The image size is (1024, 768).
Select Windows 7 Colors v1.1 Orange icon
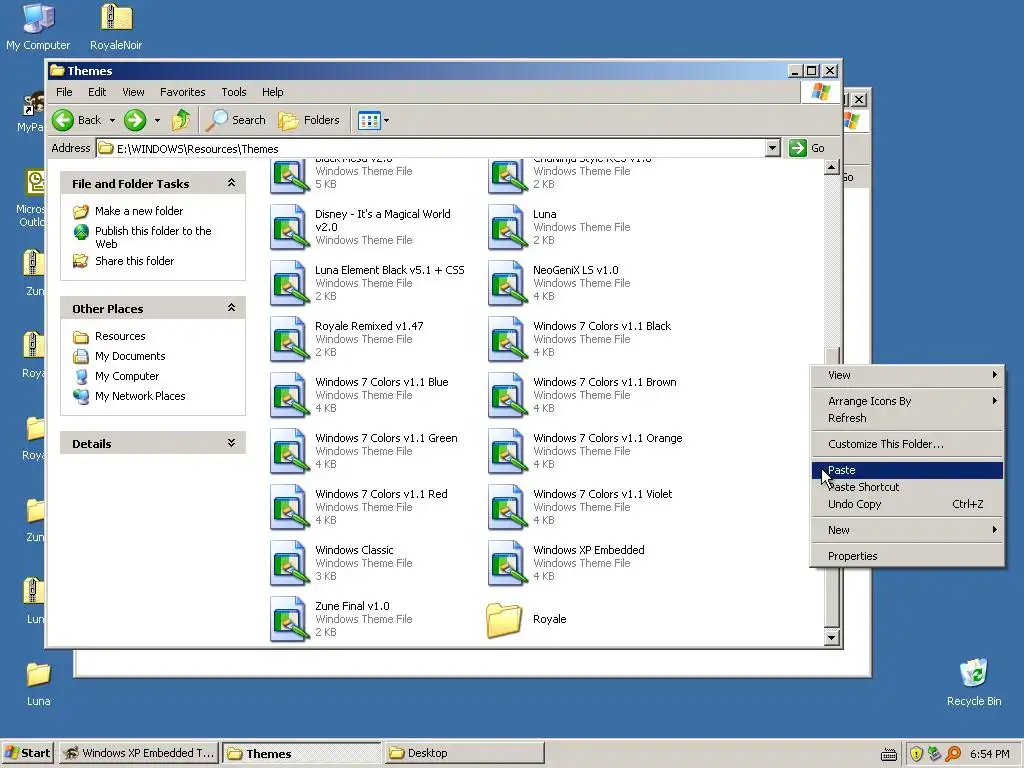pyautogui.click(x=507, y=452)
